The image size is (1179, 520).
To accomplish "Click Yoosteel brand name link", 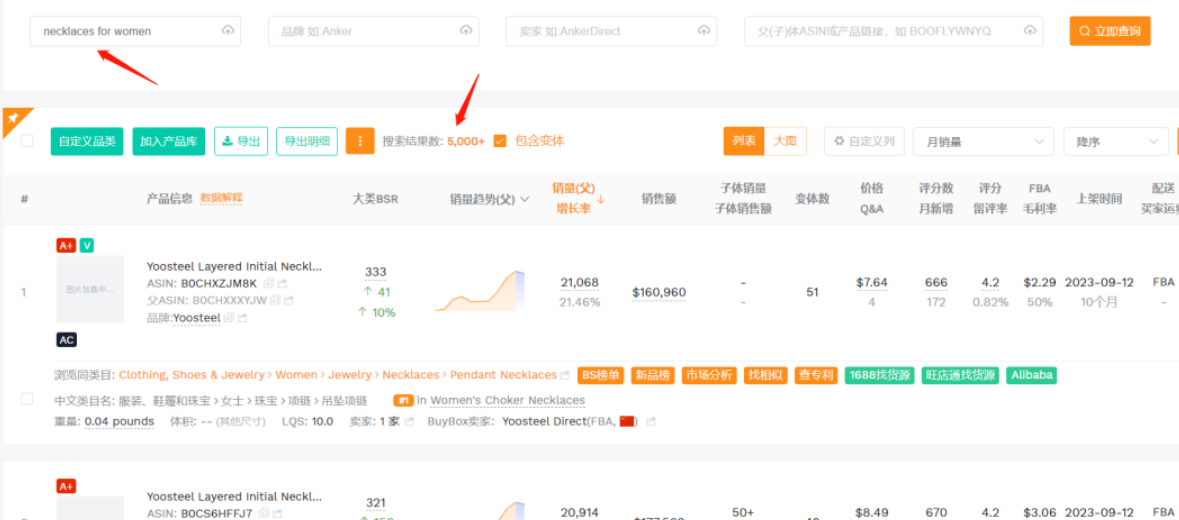I will [x=197, y=318].
